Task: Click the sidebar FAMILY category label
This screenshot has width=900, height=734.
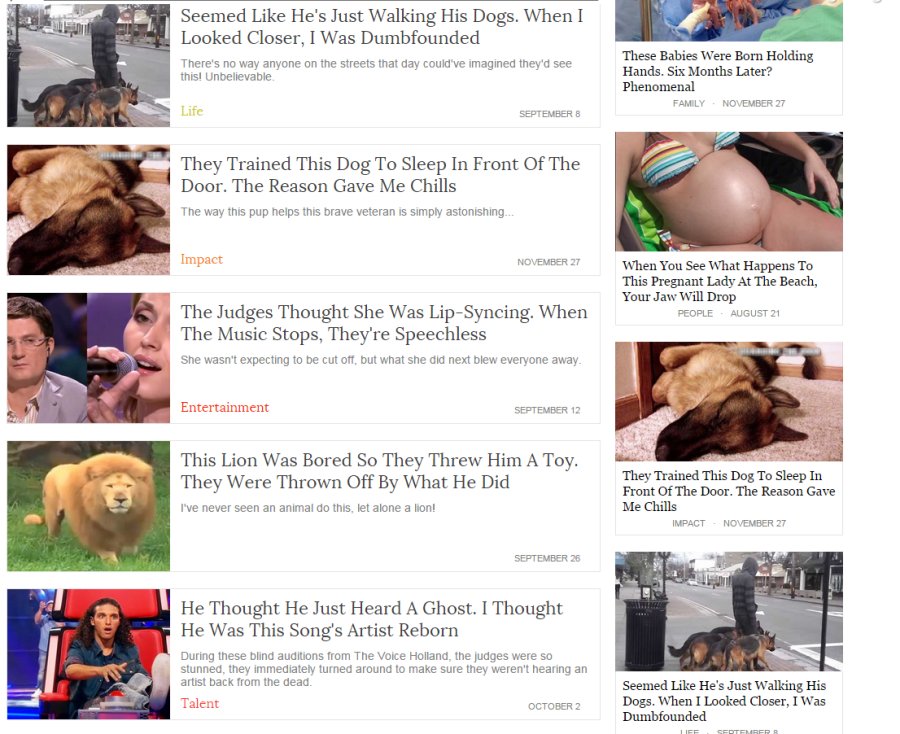Action: point(689,103)
